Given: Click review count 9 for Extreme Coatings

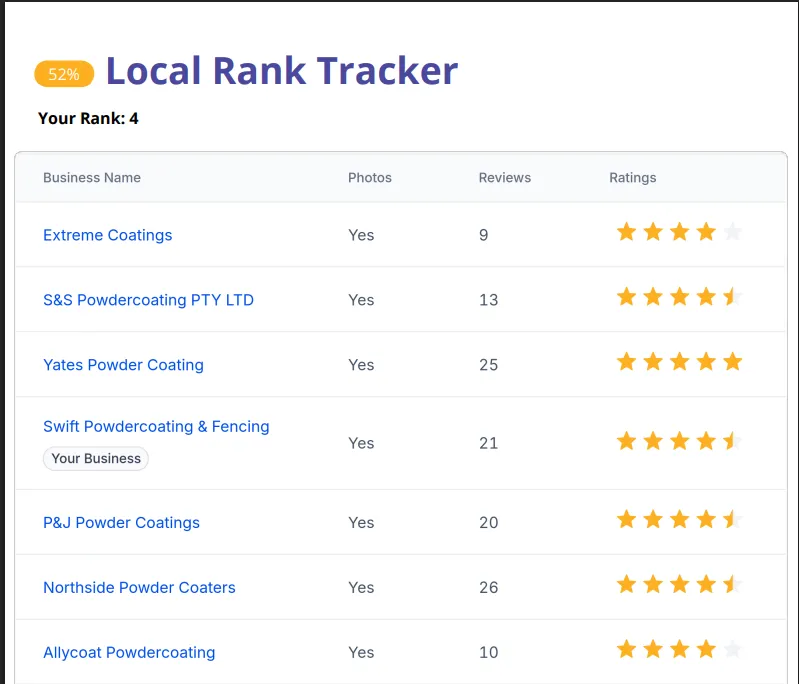Looking at the screenshot, I should (x=484, y=235).
